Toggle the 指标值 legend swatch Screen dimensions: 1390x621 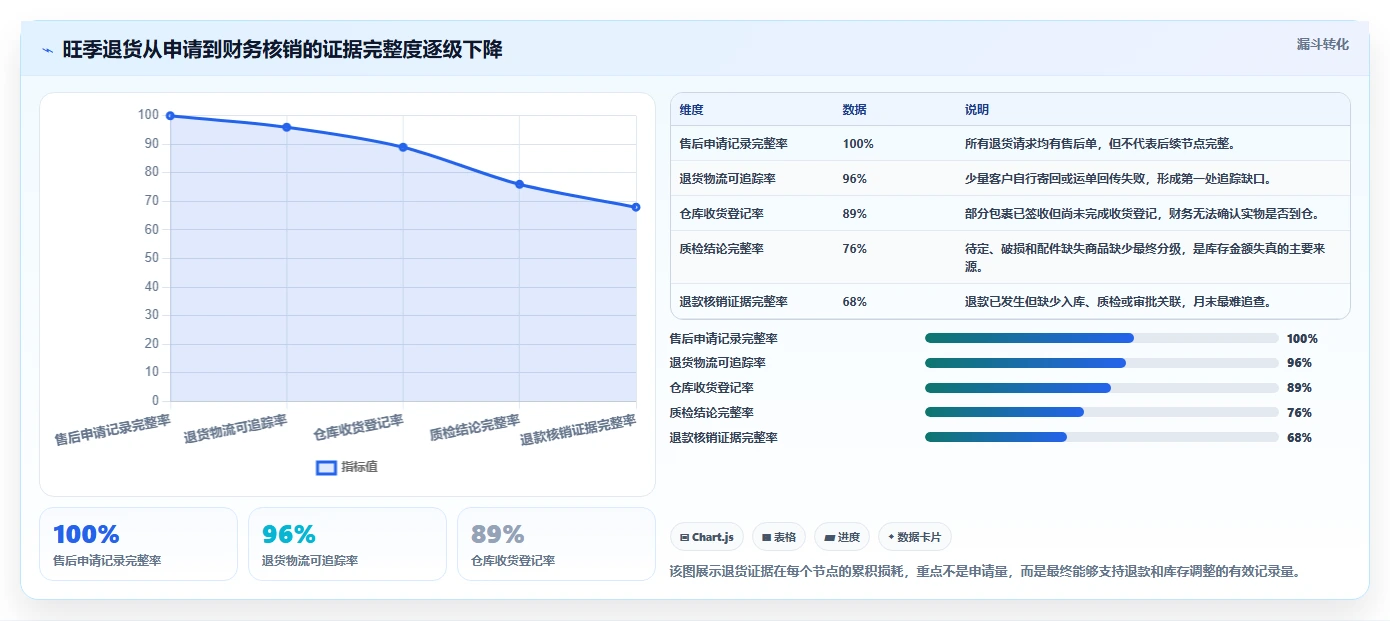click(x=326, y=467)
